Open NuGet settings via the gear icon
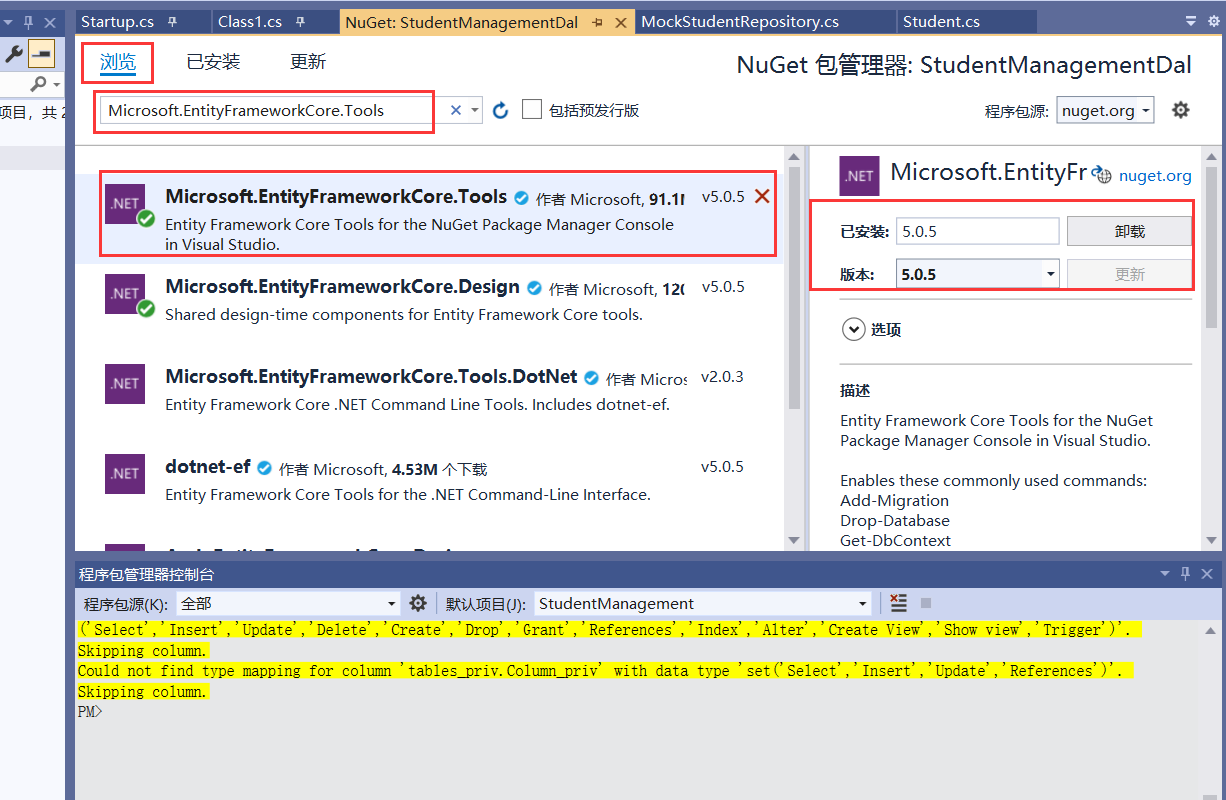The height and width of the screenshot is (800, 1226). point(1181,110)
